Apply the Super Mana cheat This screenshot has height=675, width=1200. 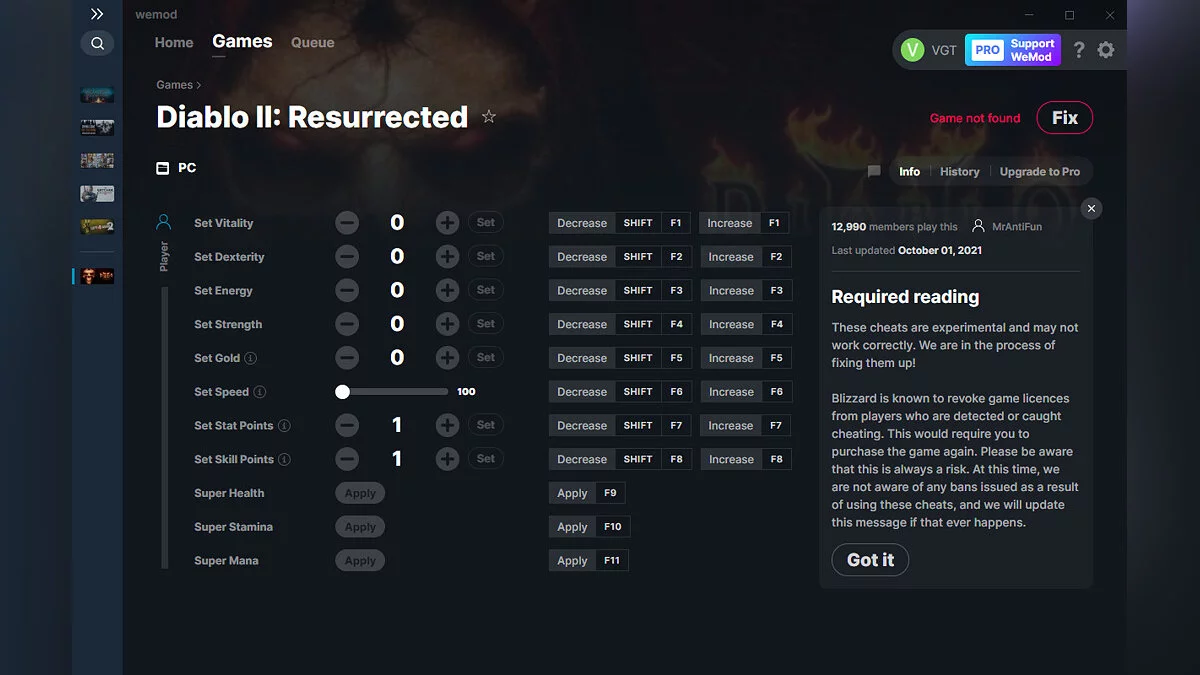click(359, 560)
